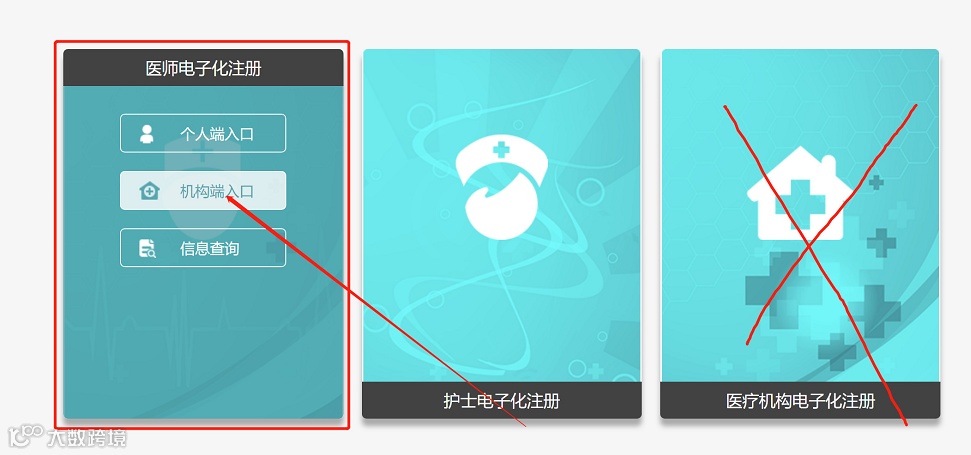Select the 护士电子化注册 label bar
The image size is (971, 455).
[502, 401]
